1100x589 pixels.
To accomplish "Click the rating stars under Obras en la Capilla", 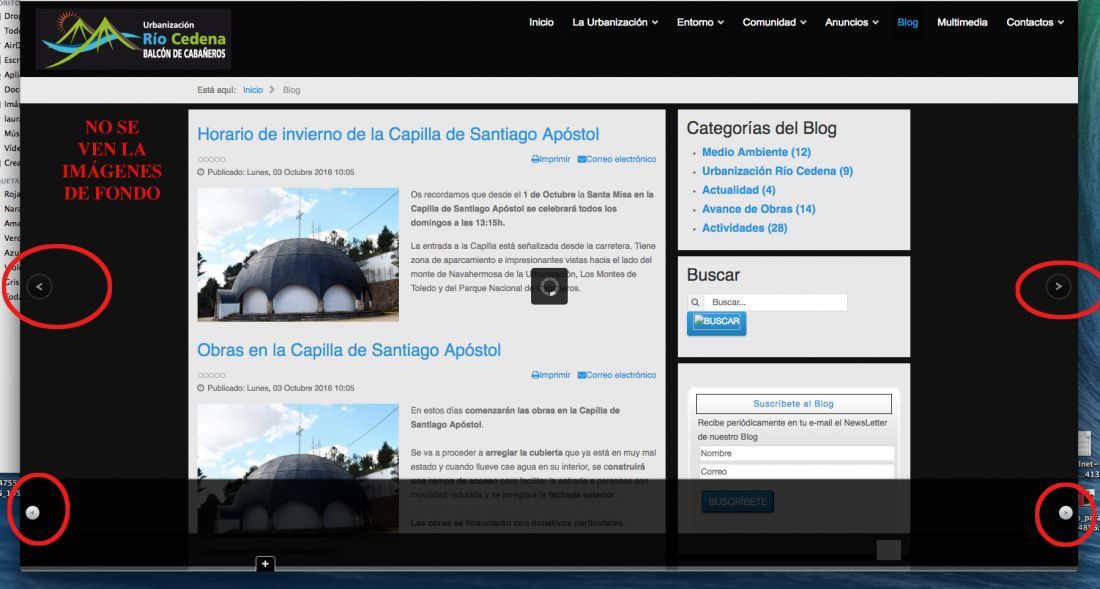I will tap(211, 375).
